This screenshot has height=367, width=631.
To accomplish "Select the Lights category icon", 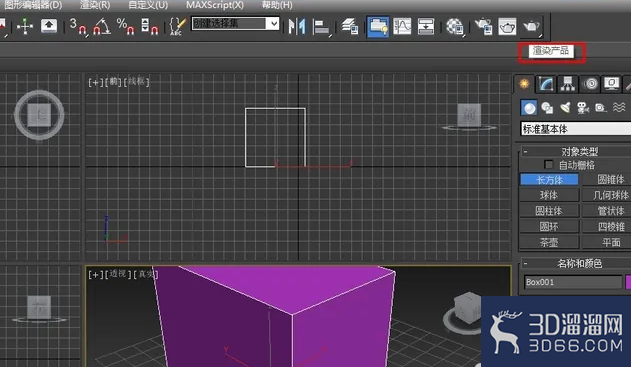I will 565,108.
